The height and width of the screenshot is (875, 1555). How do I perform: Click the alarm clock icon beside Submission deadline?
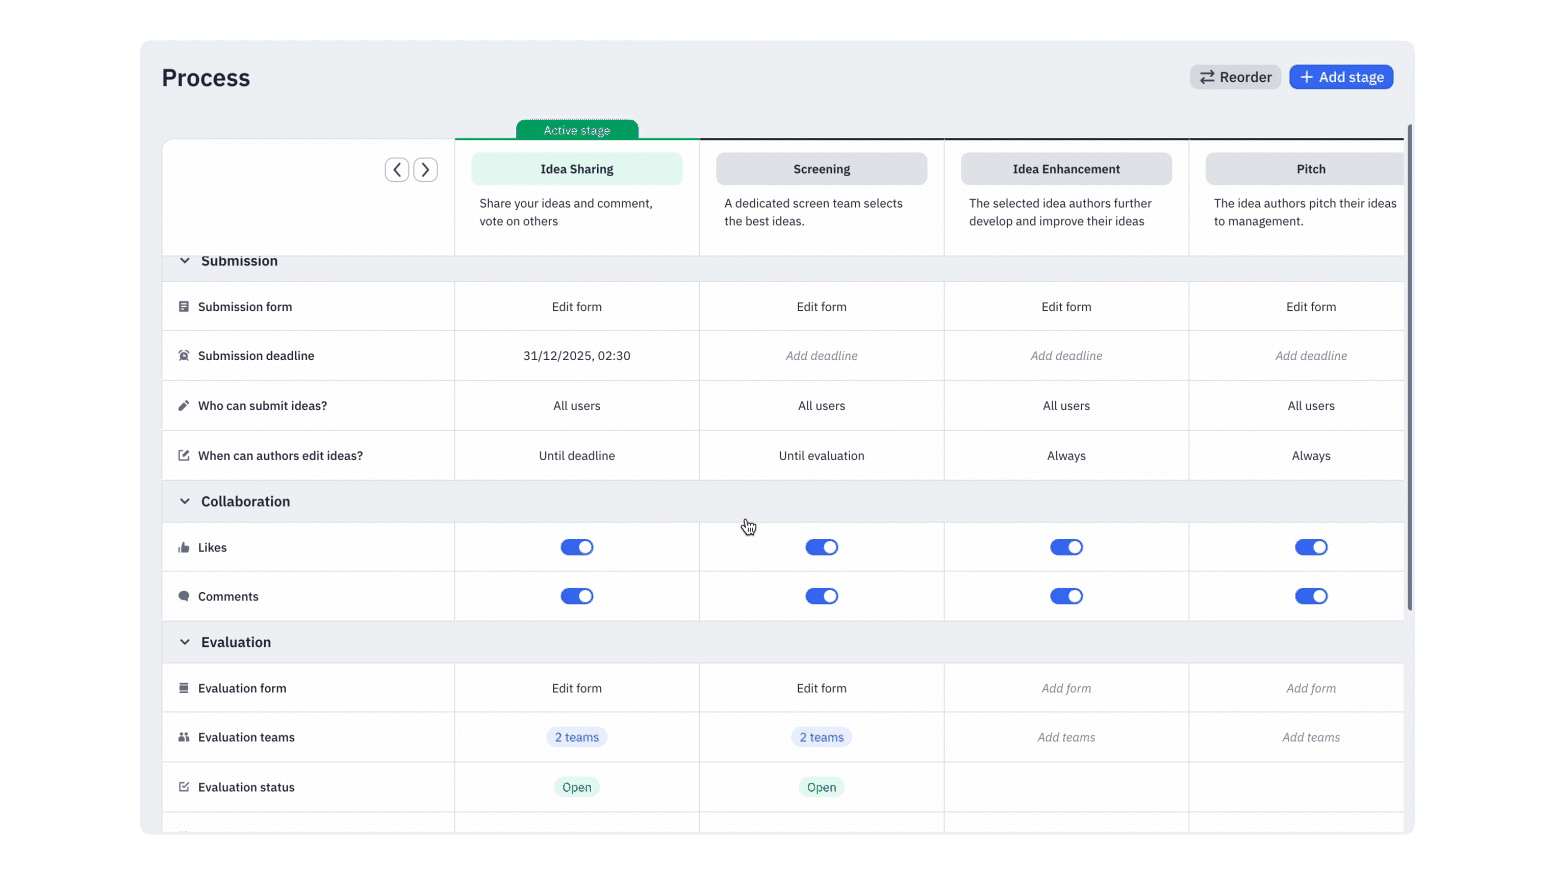184,355
